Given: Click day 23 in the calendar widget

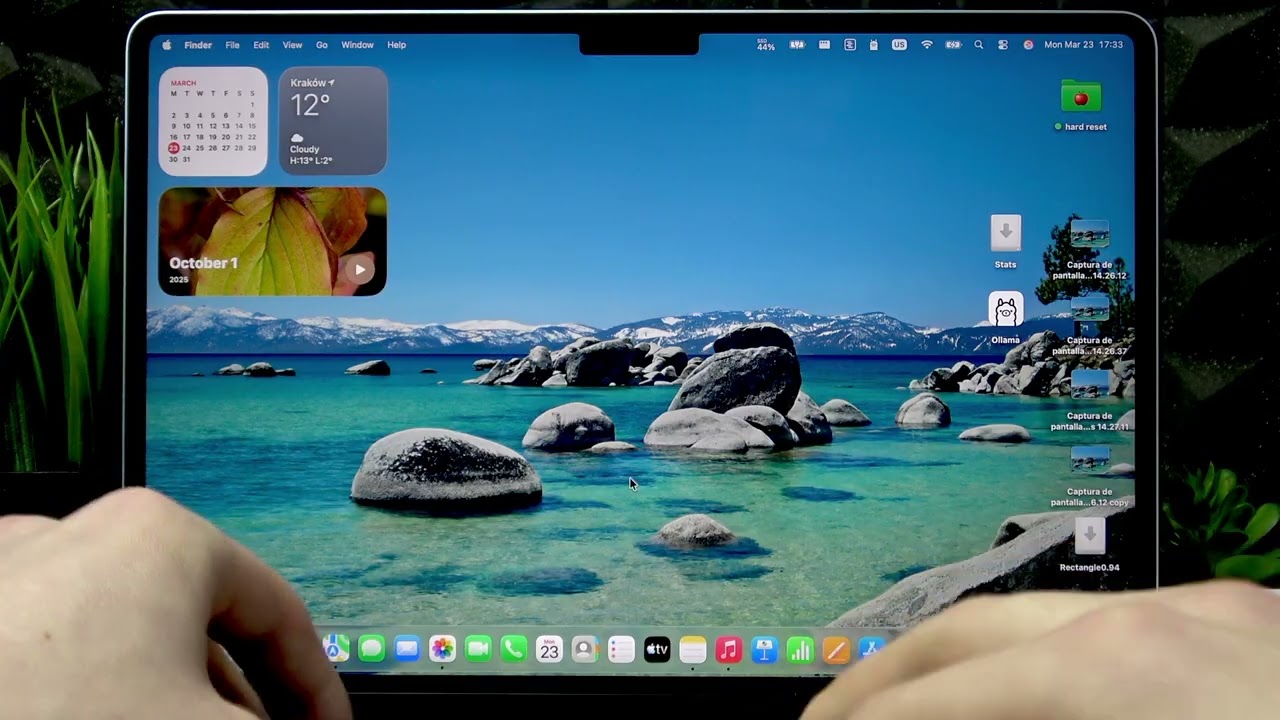Looking at the screenshot, I should (173, 148).
